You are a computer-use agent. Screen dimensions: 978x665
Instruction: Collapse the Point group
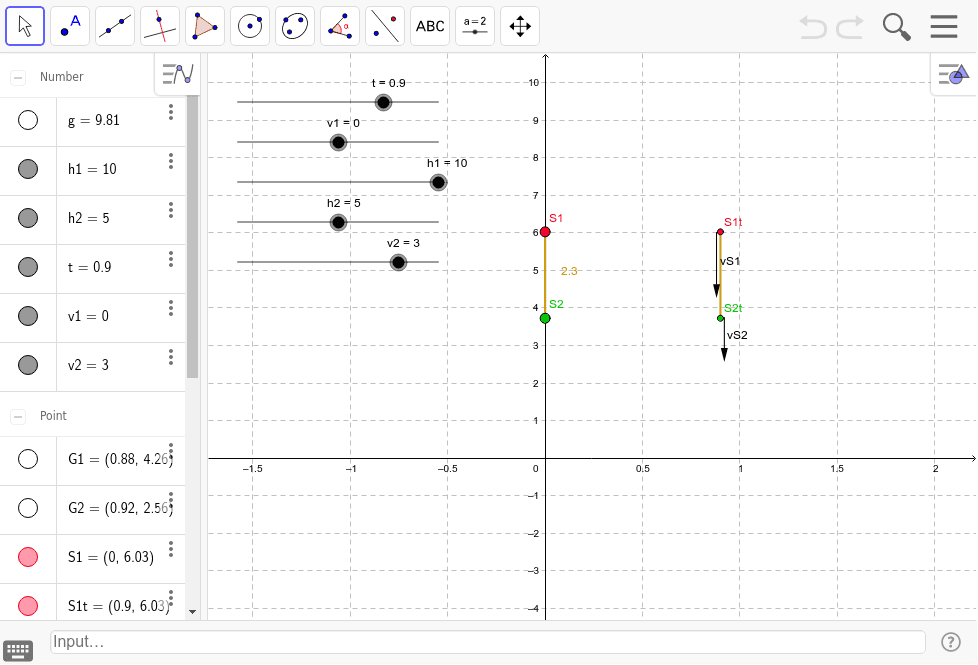pos(18,416)
